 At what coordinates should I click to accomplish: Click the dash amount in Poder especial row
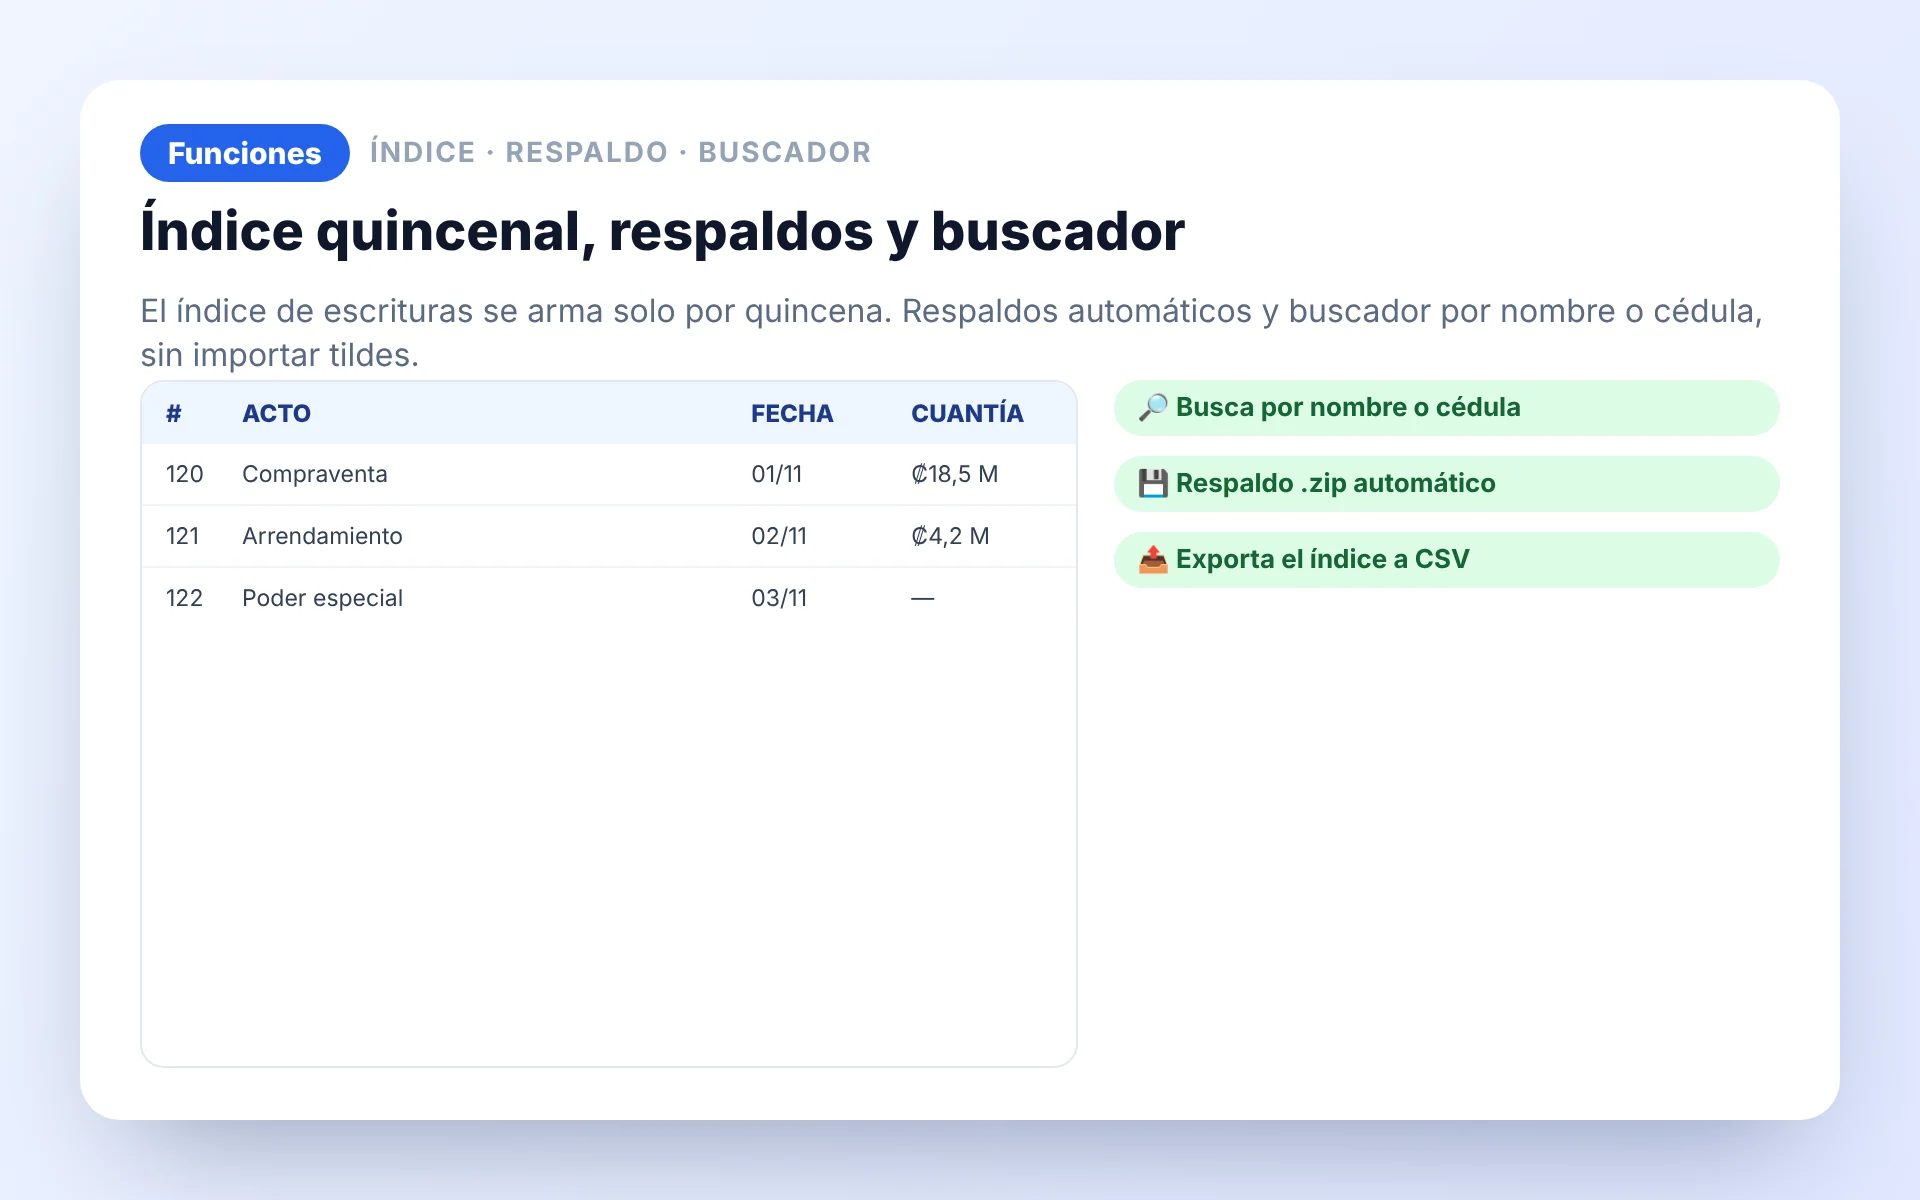pyautogui.click(x=923, y=598)
